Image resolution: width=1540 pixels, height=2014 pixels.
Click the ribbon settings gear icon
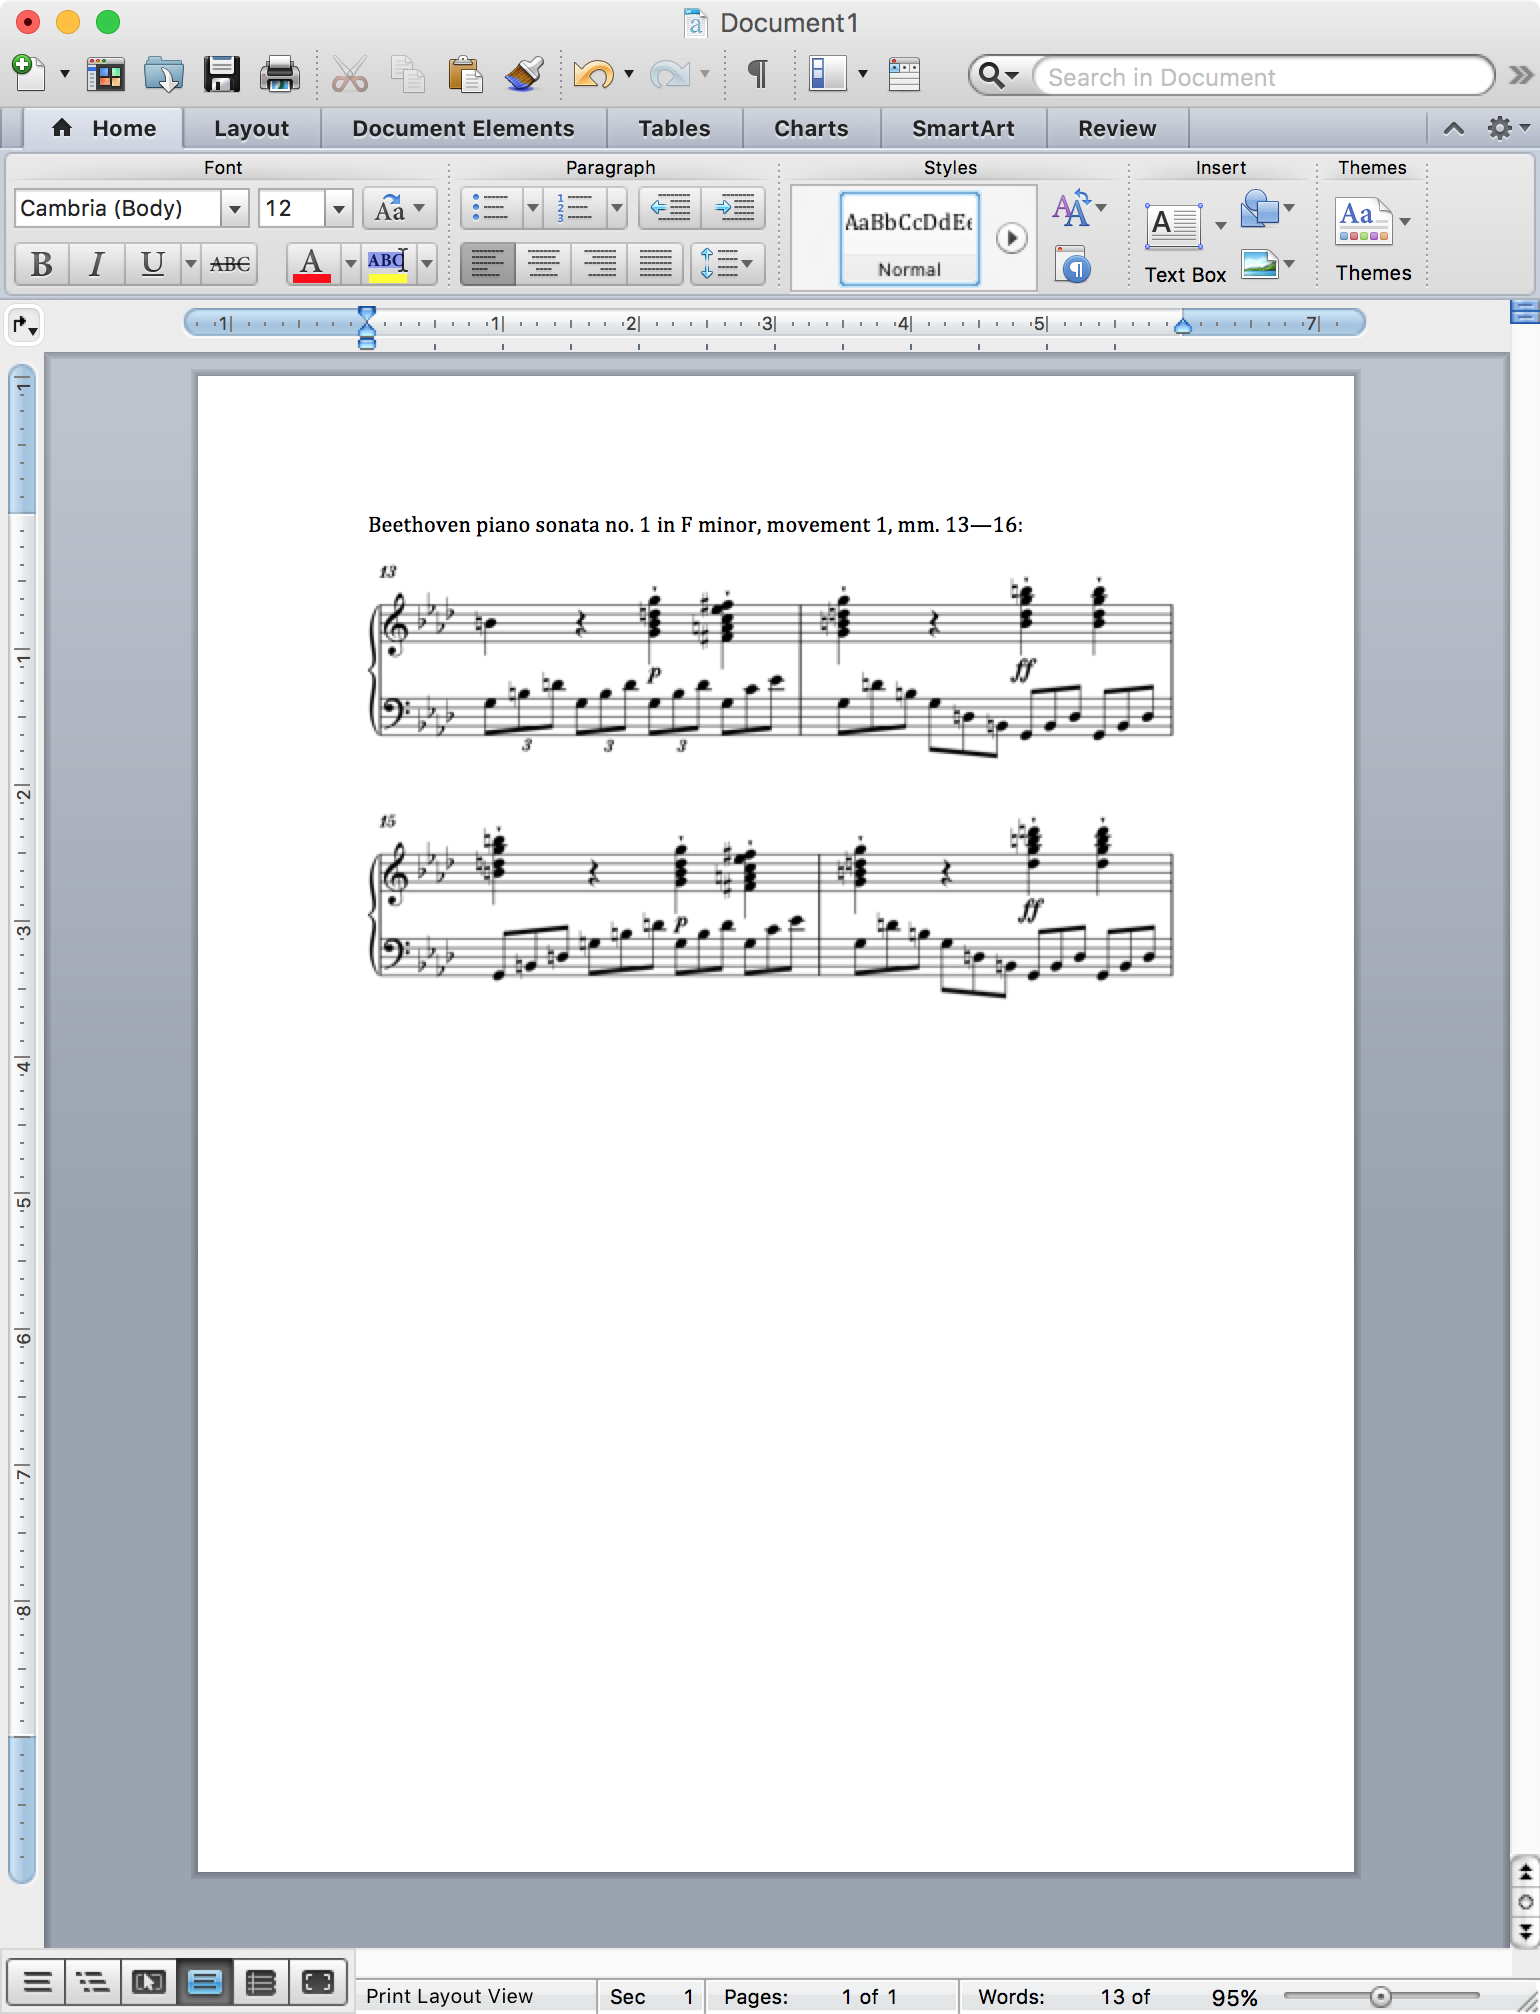click(x=1500, y=128)
